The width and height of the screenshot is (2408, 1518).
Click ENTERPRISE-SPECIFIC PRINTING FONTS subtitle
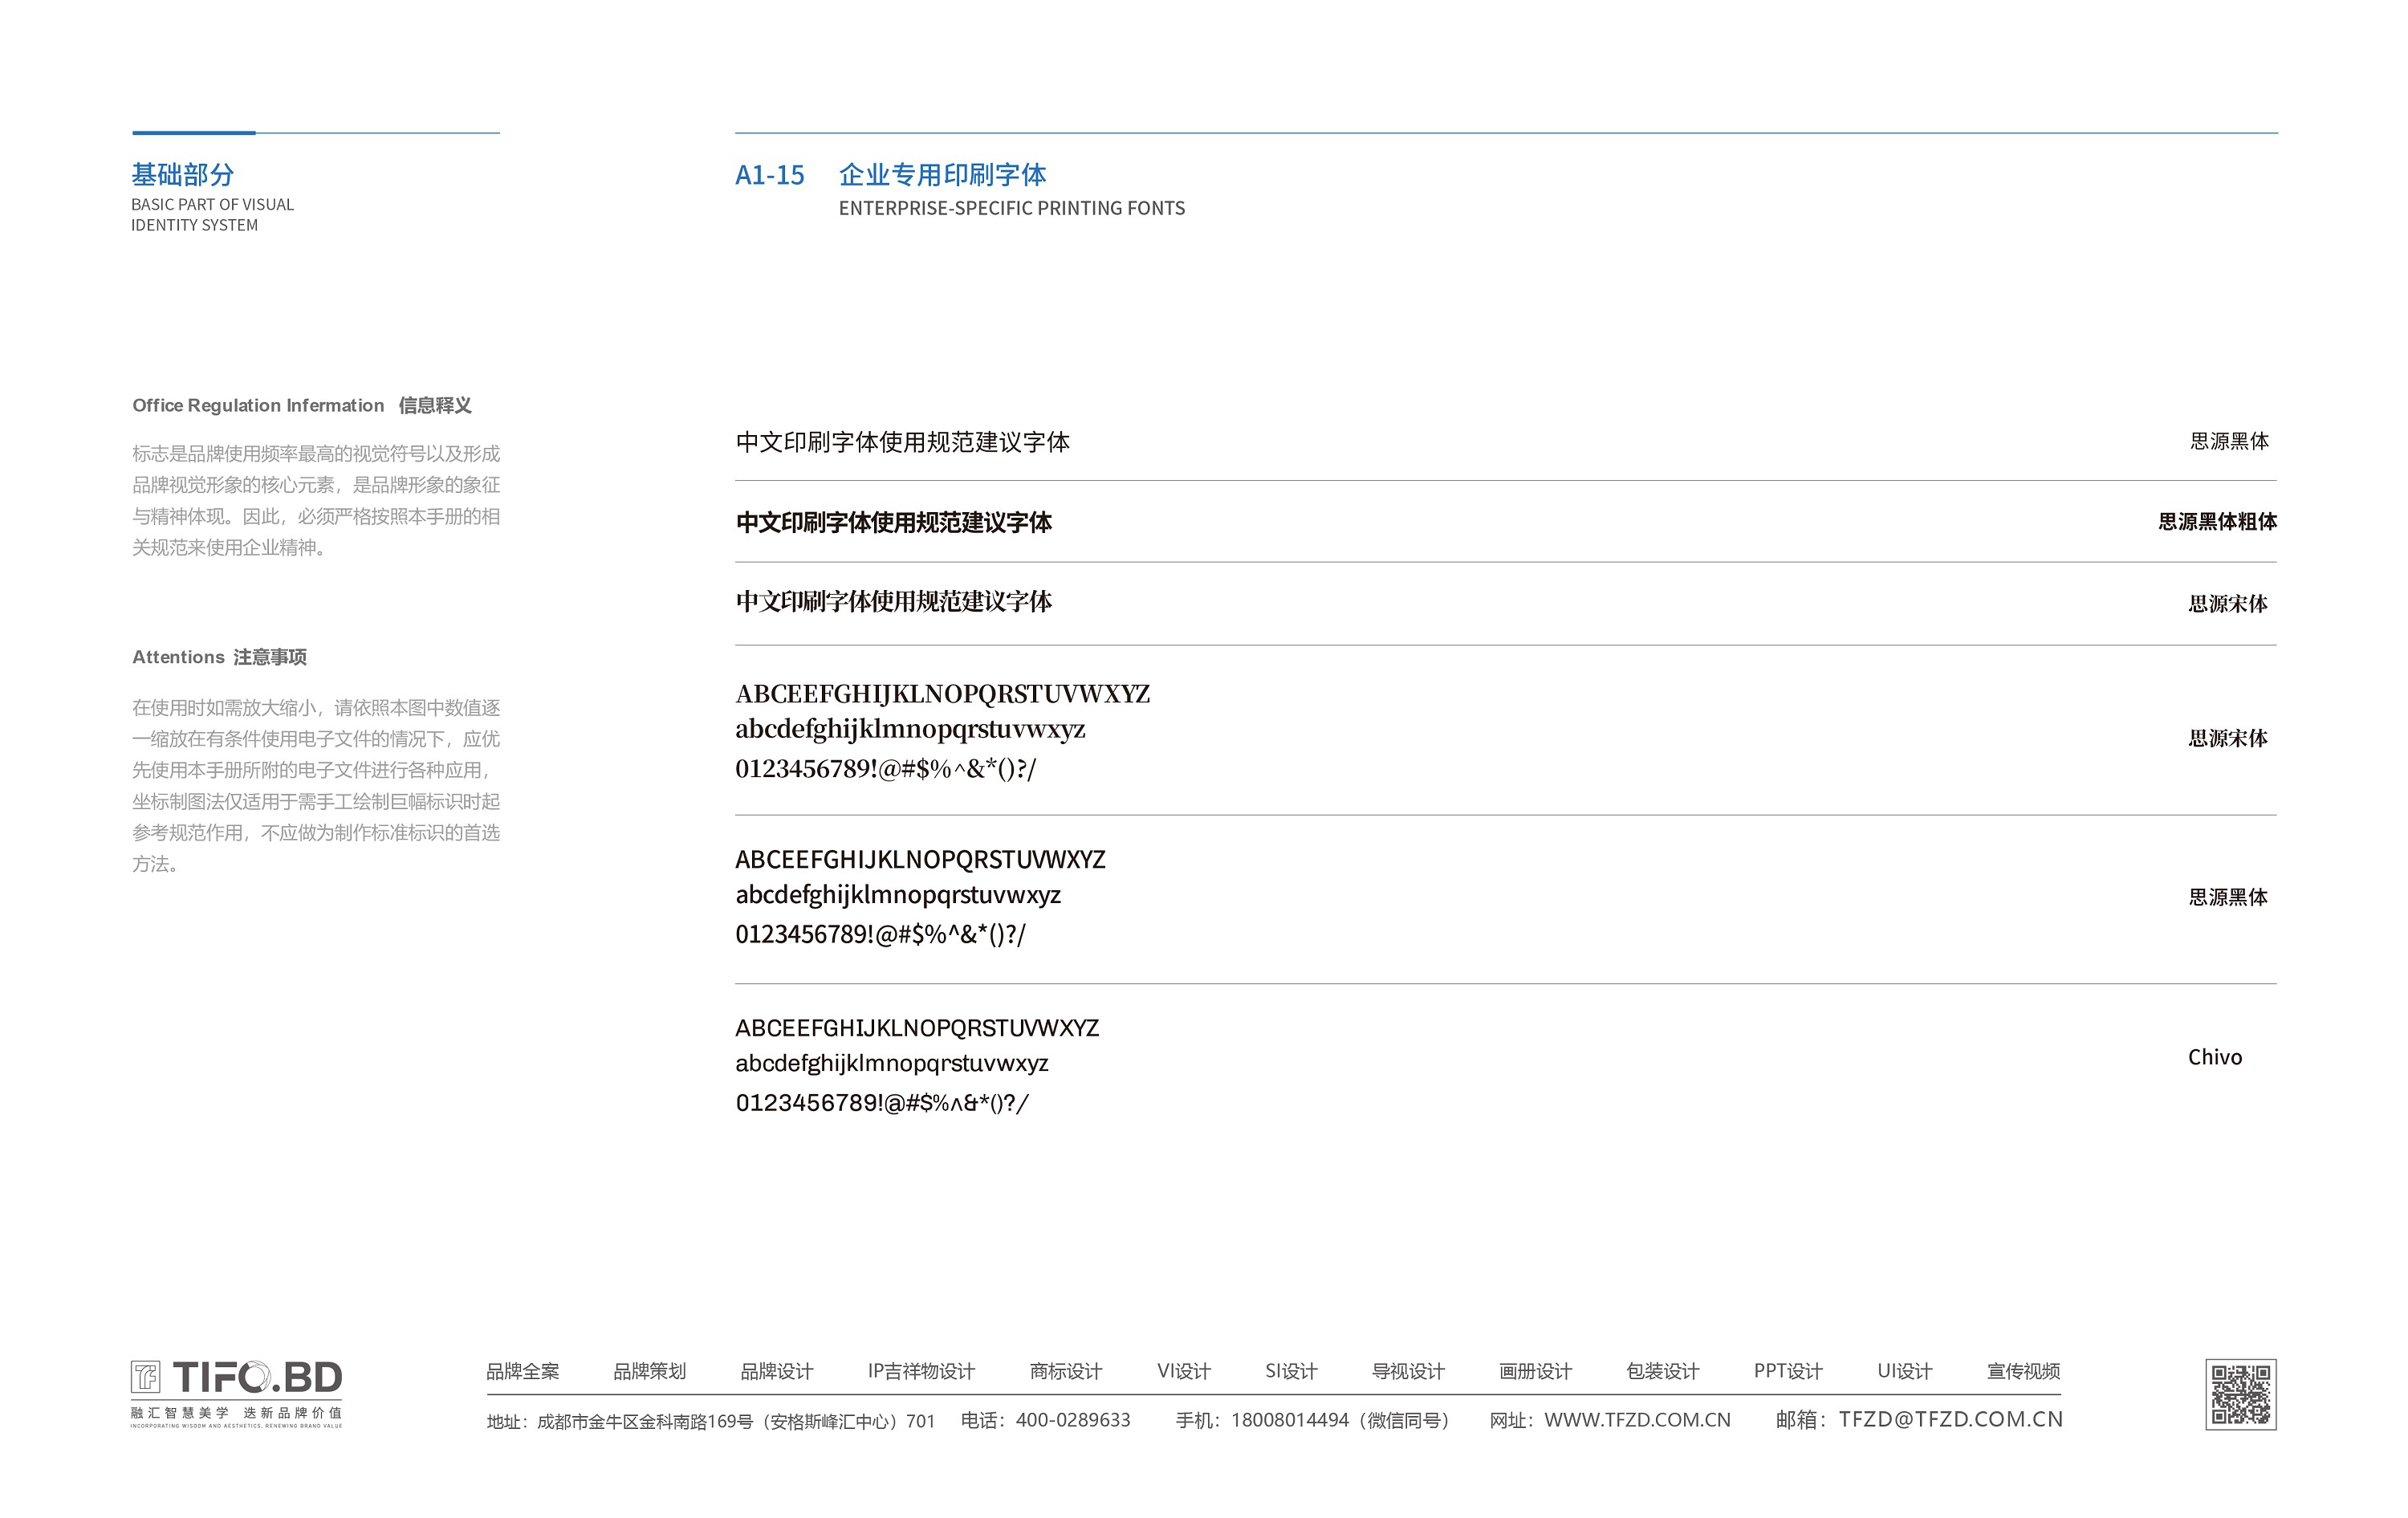pyautogui.click(x=1011, y=208)
